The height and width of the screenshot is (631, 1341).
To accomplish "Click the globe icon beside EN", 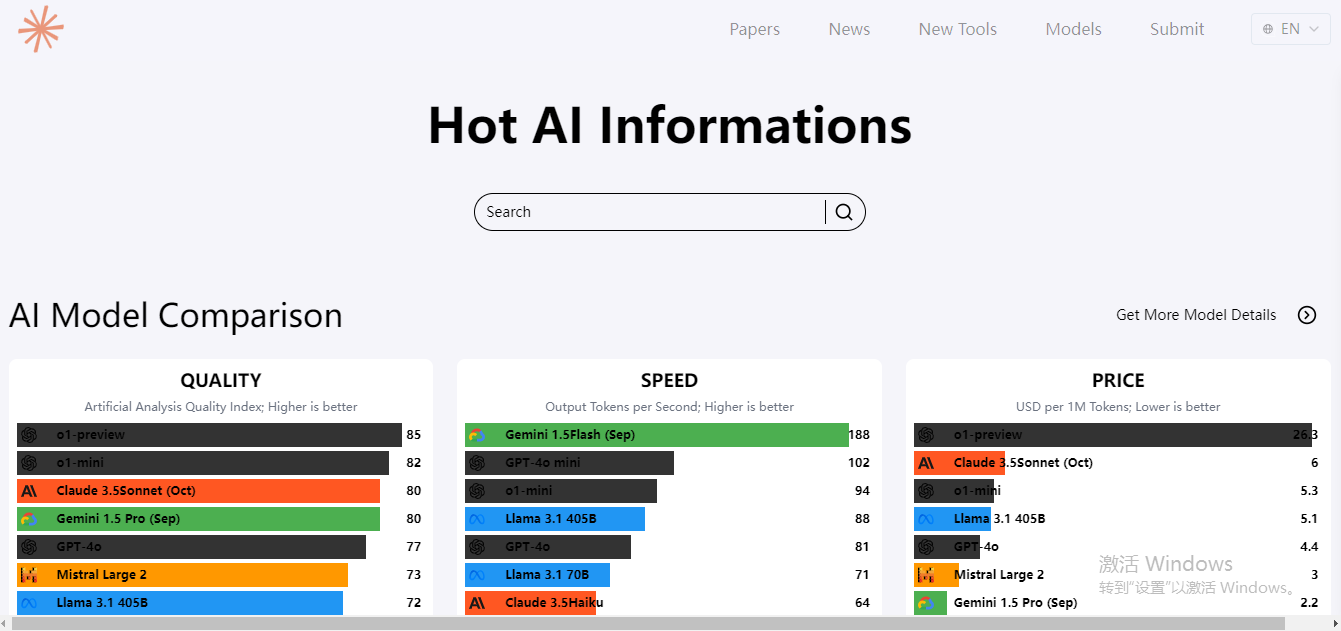I will point(1268,29).
